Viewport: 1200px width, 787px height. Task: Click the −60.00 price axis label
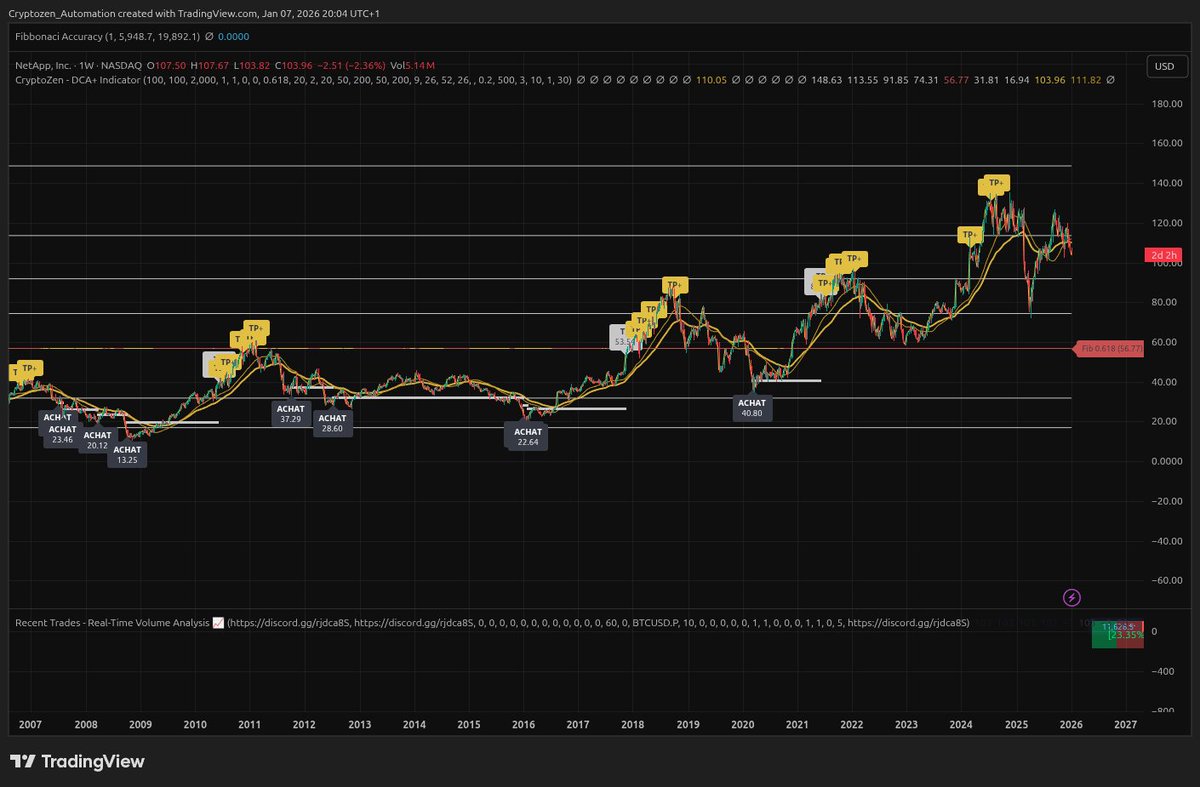pyautogui.click(x=1166, y=580)
